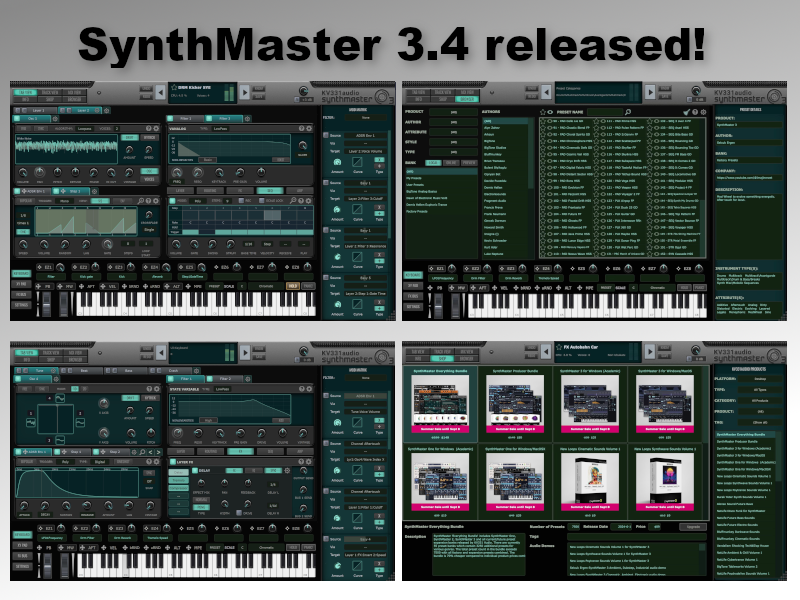The width and height of the screenshot is (800, 600).
Task: Open Tag dropdown in shop window
Action: tap(760, 422)
